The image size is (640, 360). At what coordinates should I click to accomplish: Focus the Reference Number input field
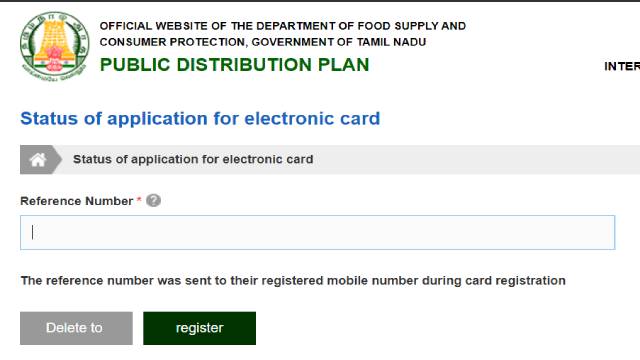(x=318, y=232)
